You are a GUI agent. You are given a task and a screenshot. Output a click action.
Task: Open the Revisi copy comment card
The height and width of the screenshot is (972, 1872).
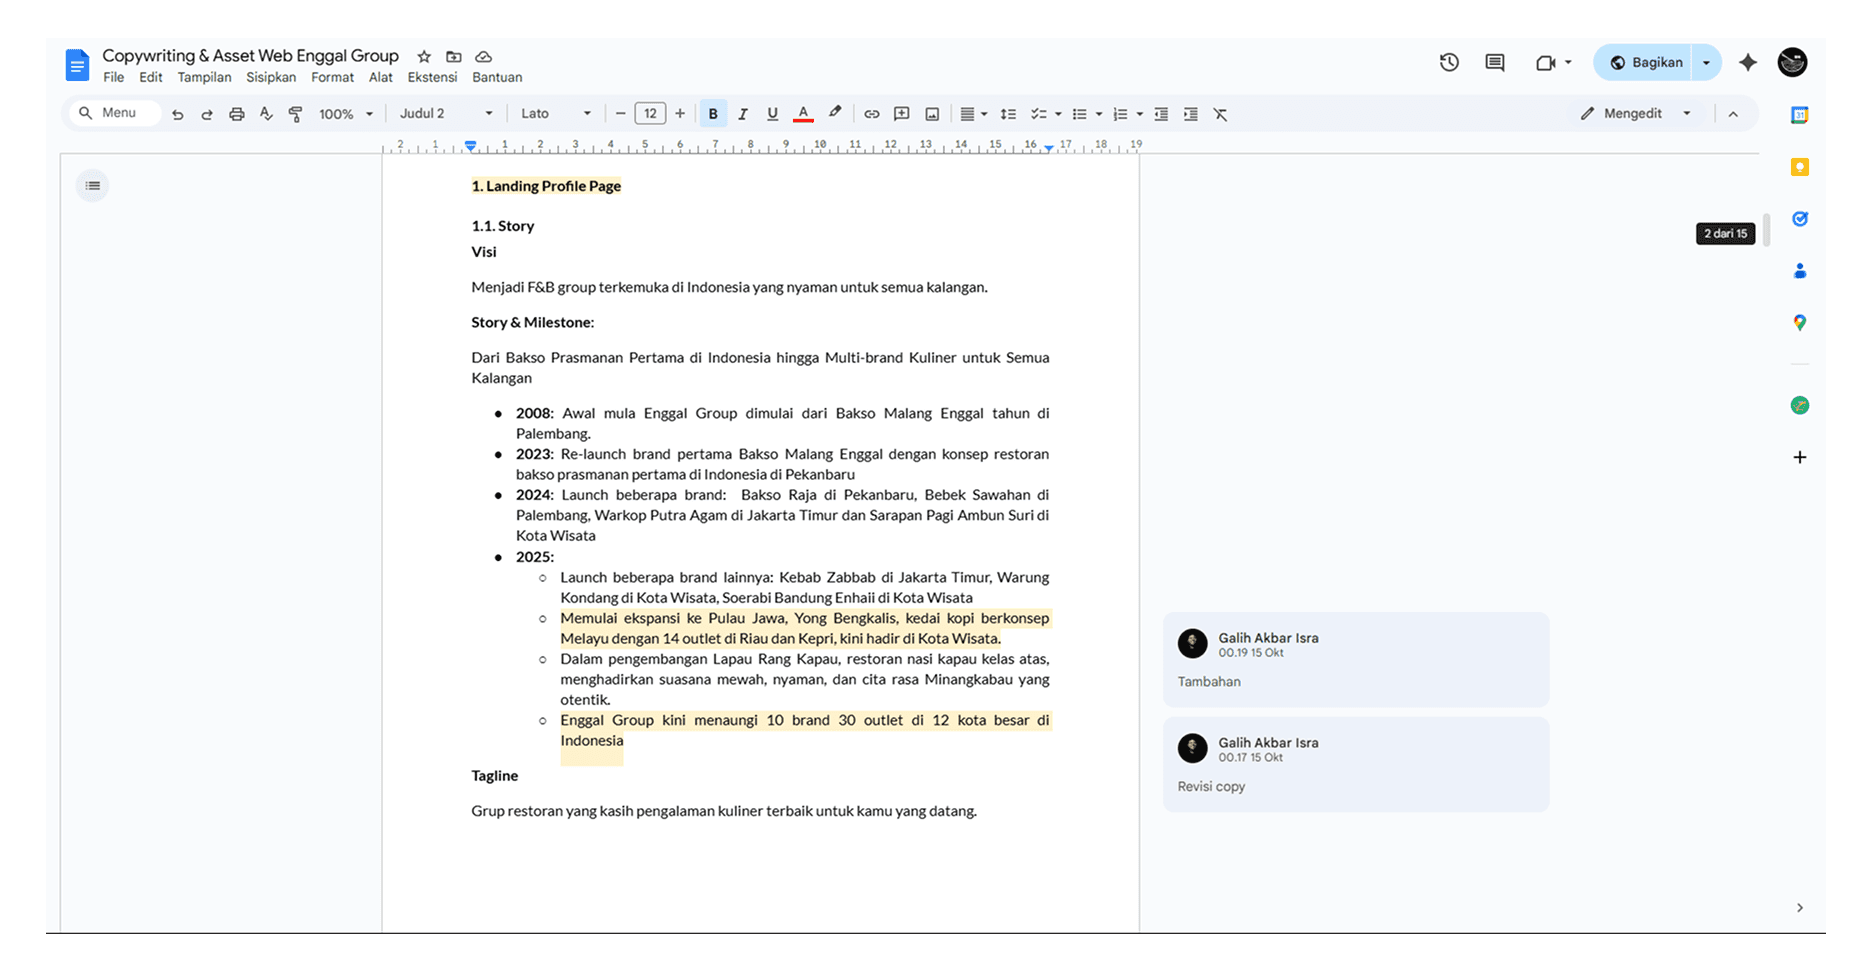point(1356,764)
